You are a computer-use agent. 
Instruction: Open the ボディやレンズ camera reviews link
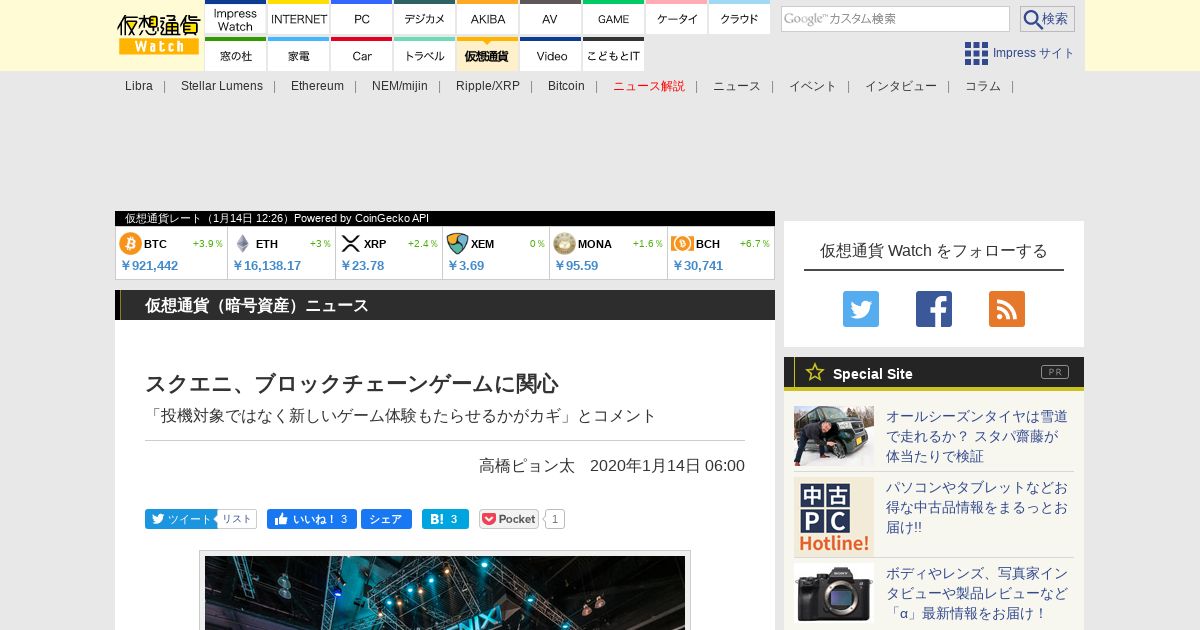tap(978, 593)
